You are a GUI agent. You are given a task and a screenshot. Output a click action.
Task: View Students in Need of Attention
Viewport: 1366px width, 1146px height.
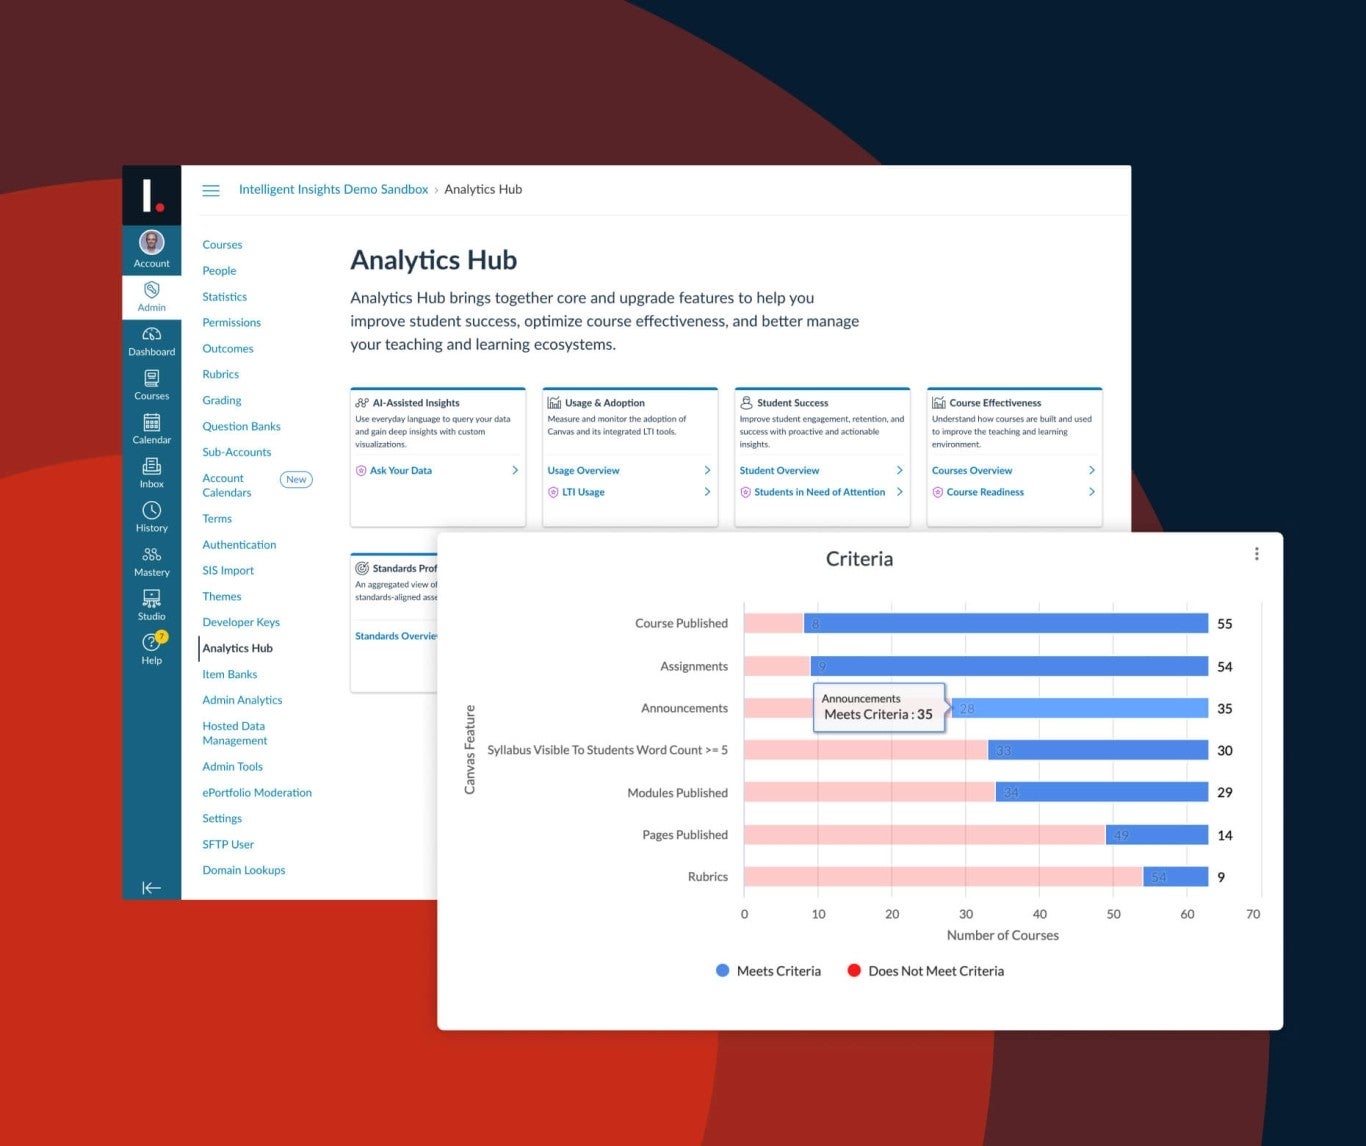click(819, 492)
